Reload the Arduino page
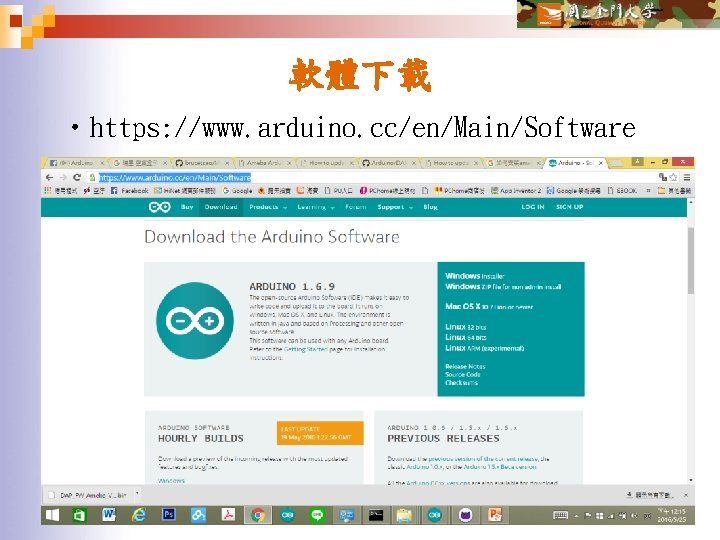Image resolution: width=720 pixels, height=540 pixels. tap(77, 177)
